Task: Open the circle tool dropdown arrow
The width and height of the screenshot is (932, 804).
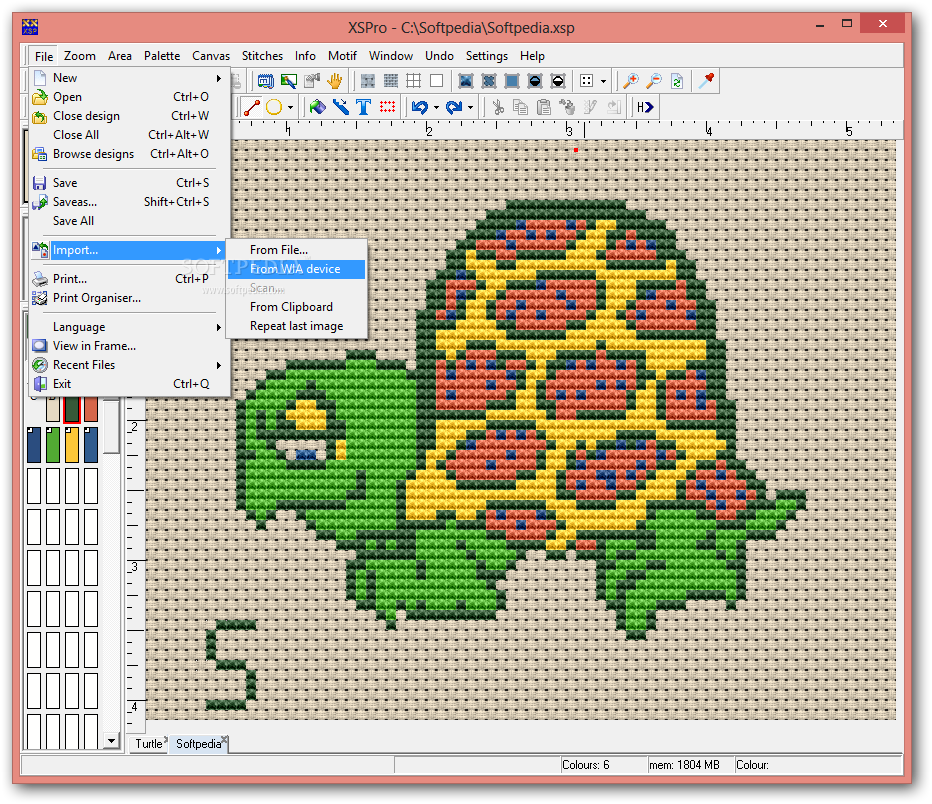Action: [291, 108]
